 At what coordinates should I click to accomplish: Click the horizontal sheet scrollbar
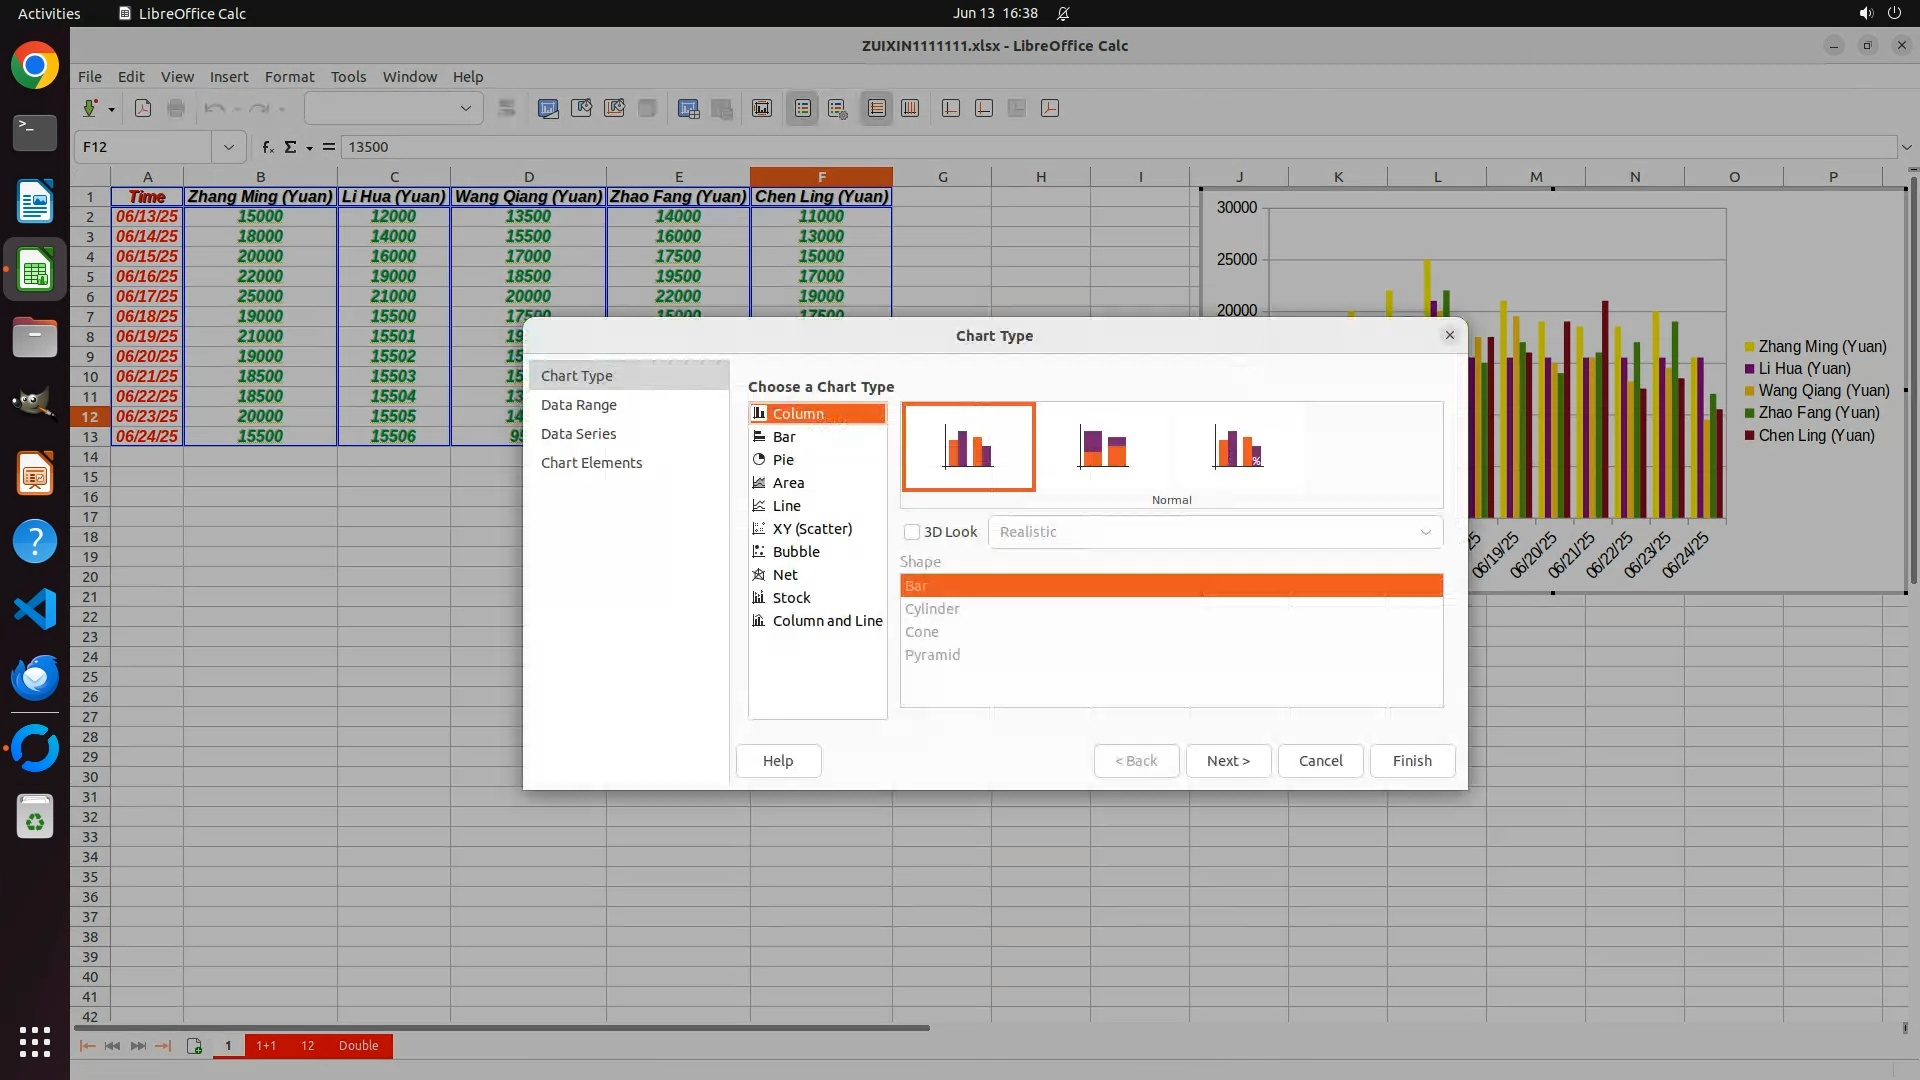[x=500, y=1027]
